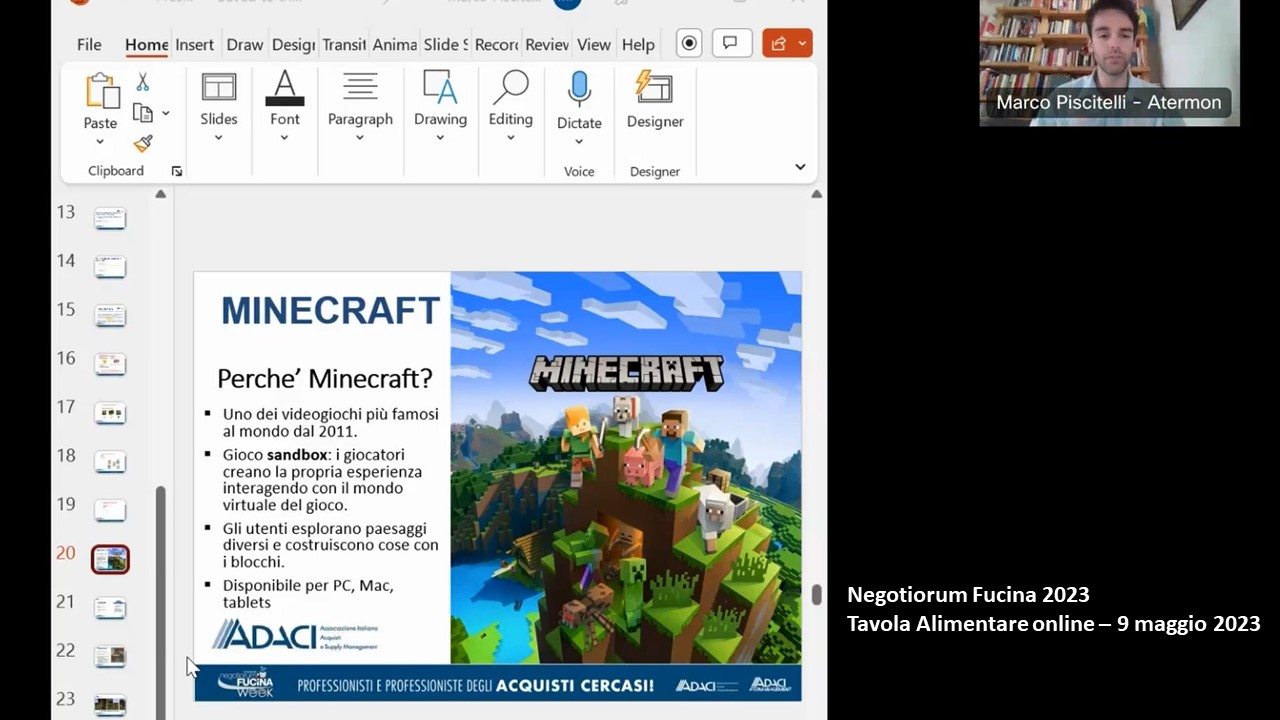The width and height of the screenshot is (1280, 720).
Task: Expand the Copy dropdown arrow
Action: pyautogui.click(x=166, y=113)
